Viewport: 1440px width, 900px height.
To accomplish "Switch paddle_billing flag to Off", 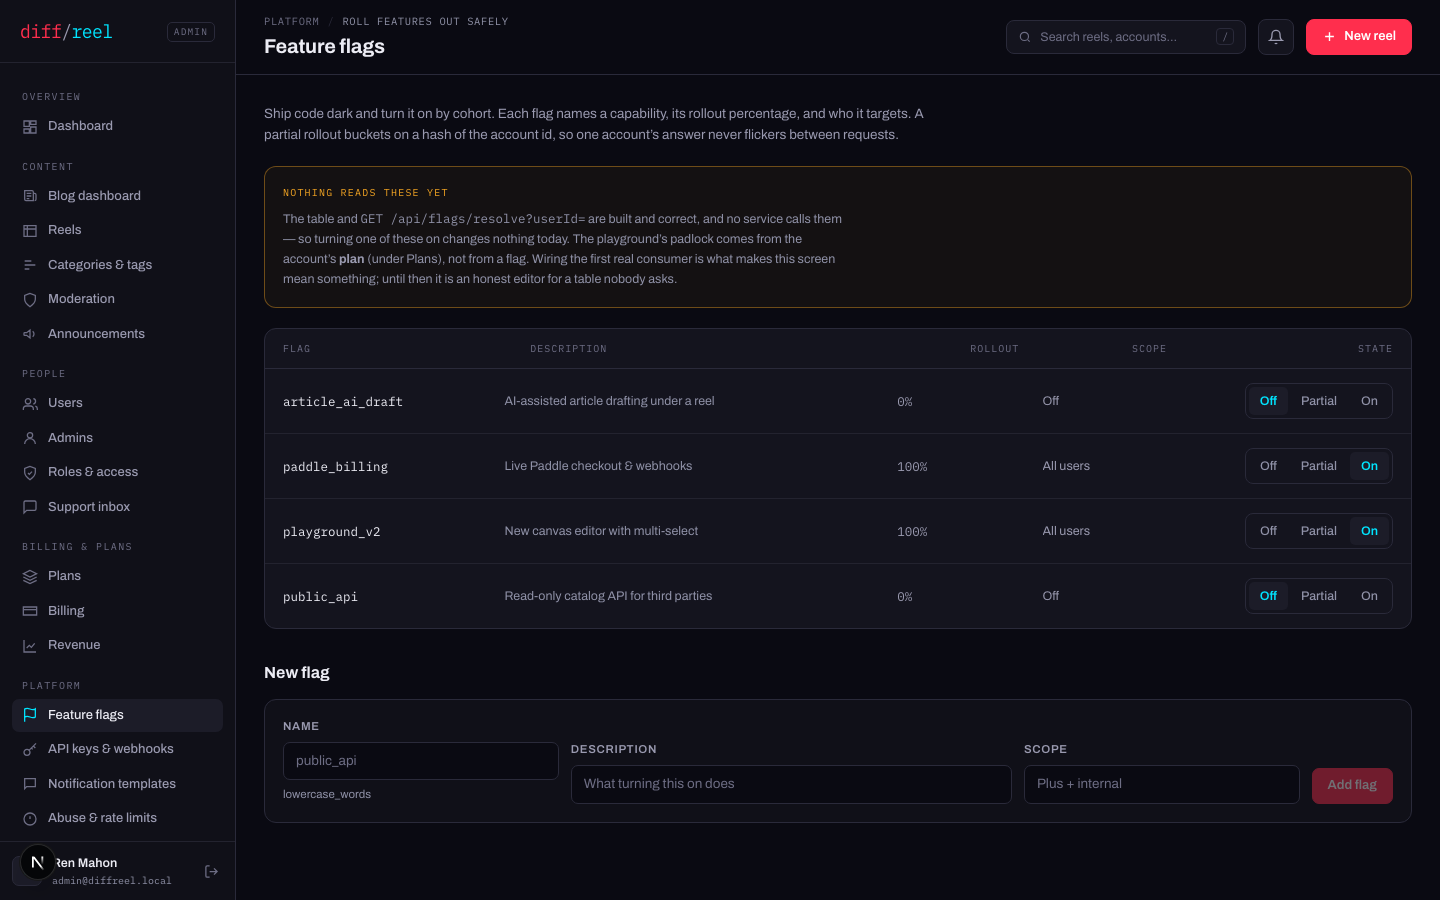I will click(x=1268, y=466).
